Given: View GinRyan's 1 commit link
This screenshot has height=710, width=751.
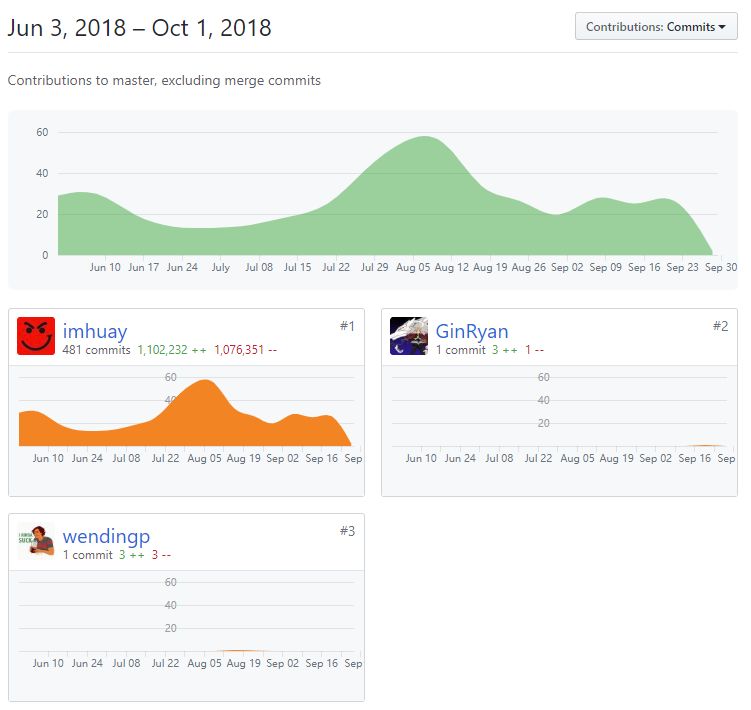Looking at the screenshot, I should (x=461, y=350).
